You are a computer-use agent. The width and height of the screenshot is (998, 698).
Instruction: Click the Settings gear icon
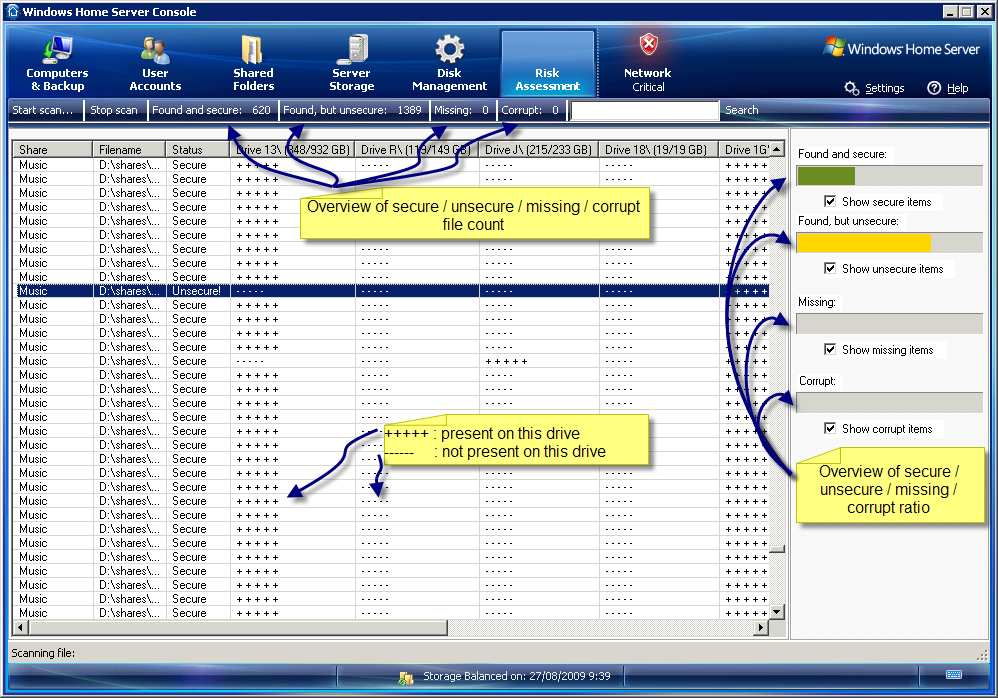(x=852, y=88)
